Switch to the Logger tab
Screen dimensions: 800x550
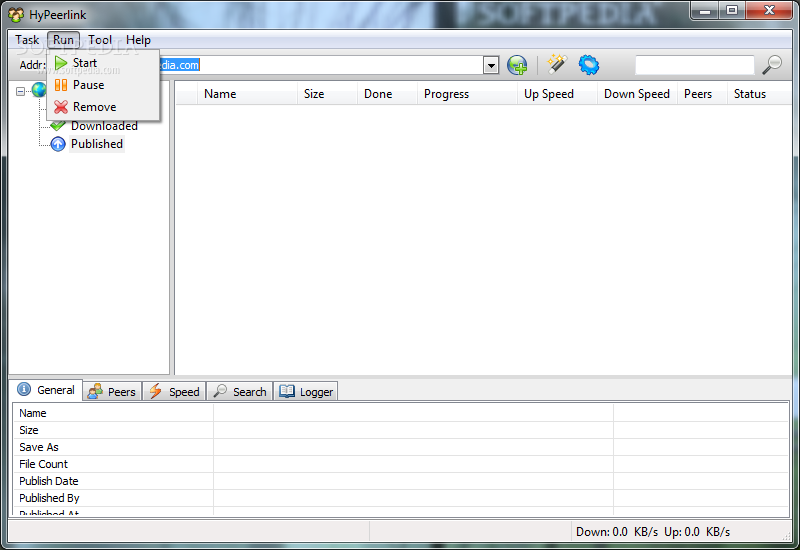coord(306,391)
